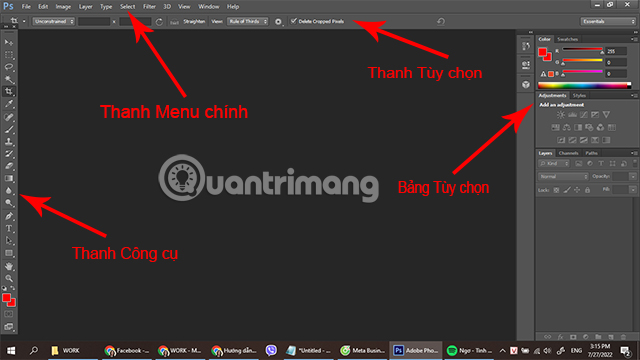This screenshot has height=360, width=640.
Task: Select the Hand tool
Action: pyautogui.click(x=9, y=266)
